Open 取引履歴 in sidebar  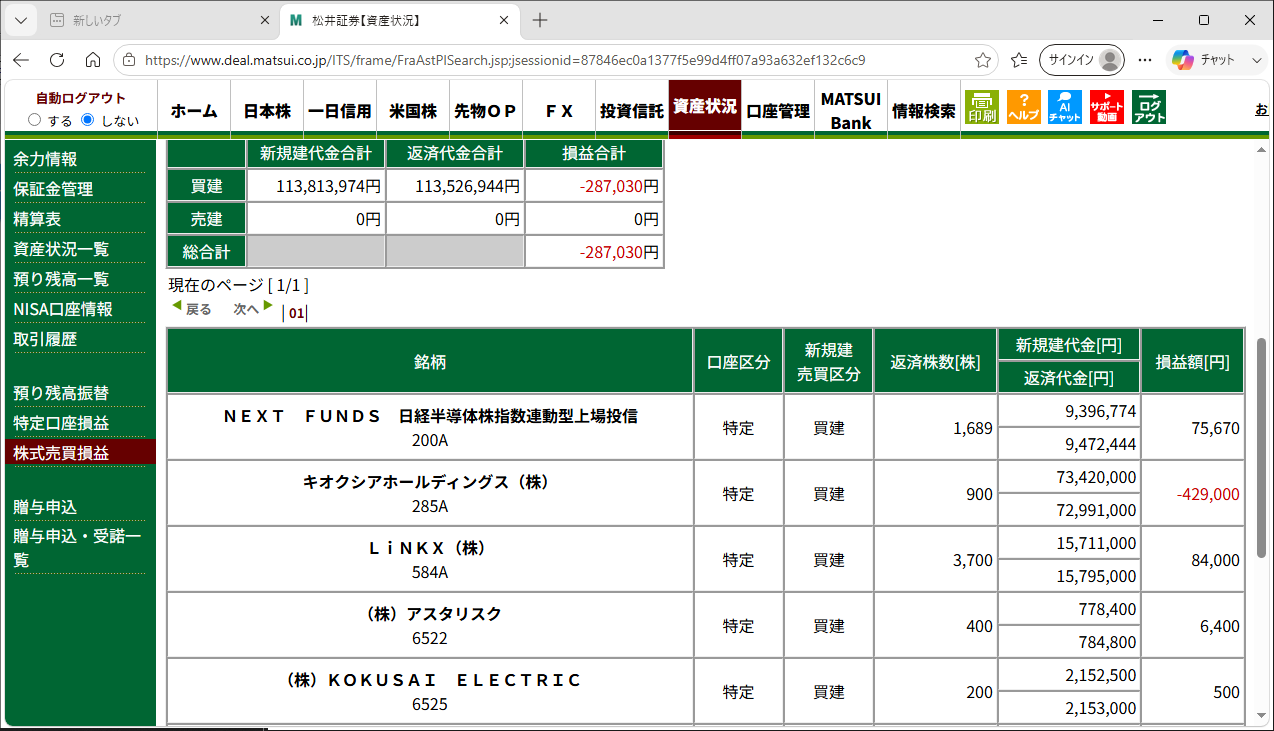pos(45,339)
